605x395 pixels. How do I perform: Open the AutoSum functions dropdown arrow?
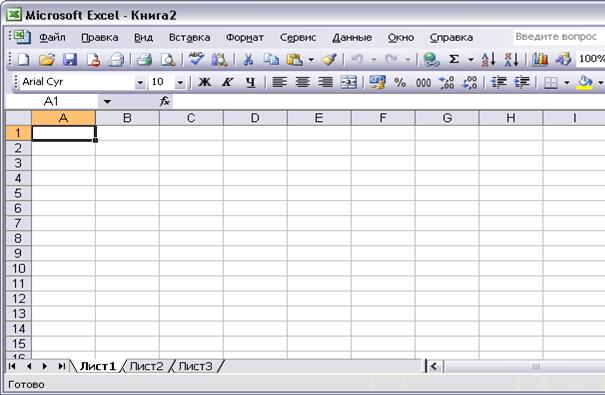click(471, 60)
